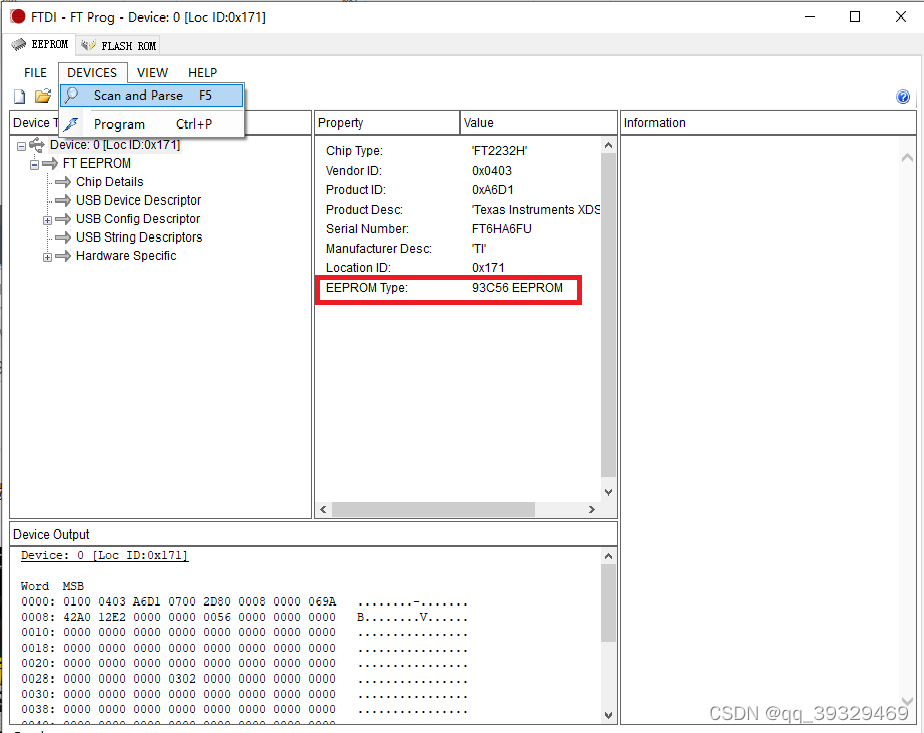Switch to the FLASH ROM tab
The width and height of the screenshot is (924, 733).
[x=118, y=45]
